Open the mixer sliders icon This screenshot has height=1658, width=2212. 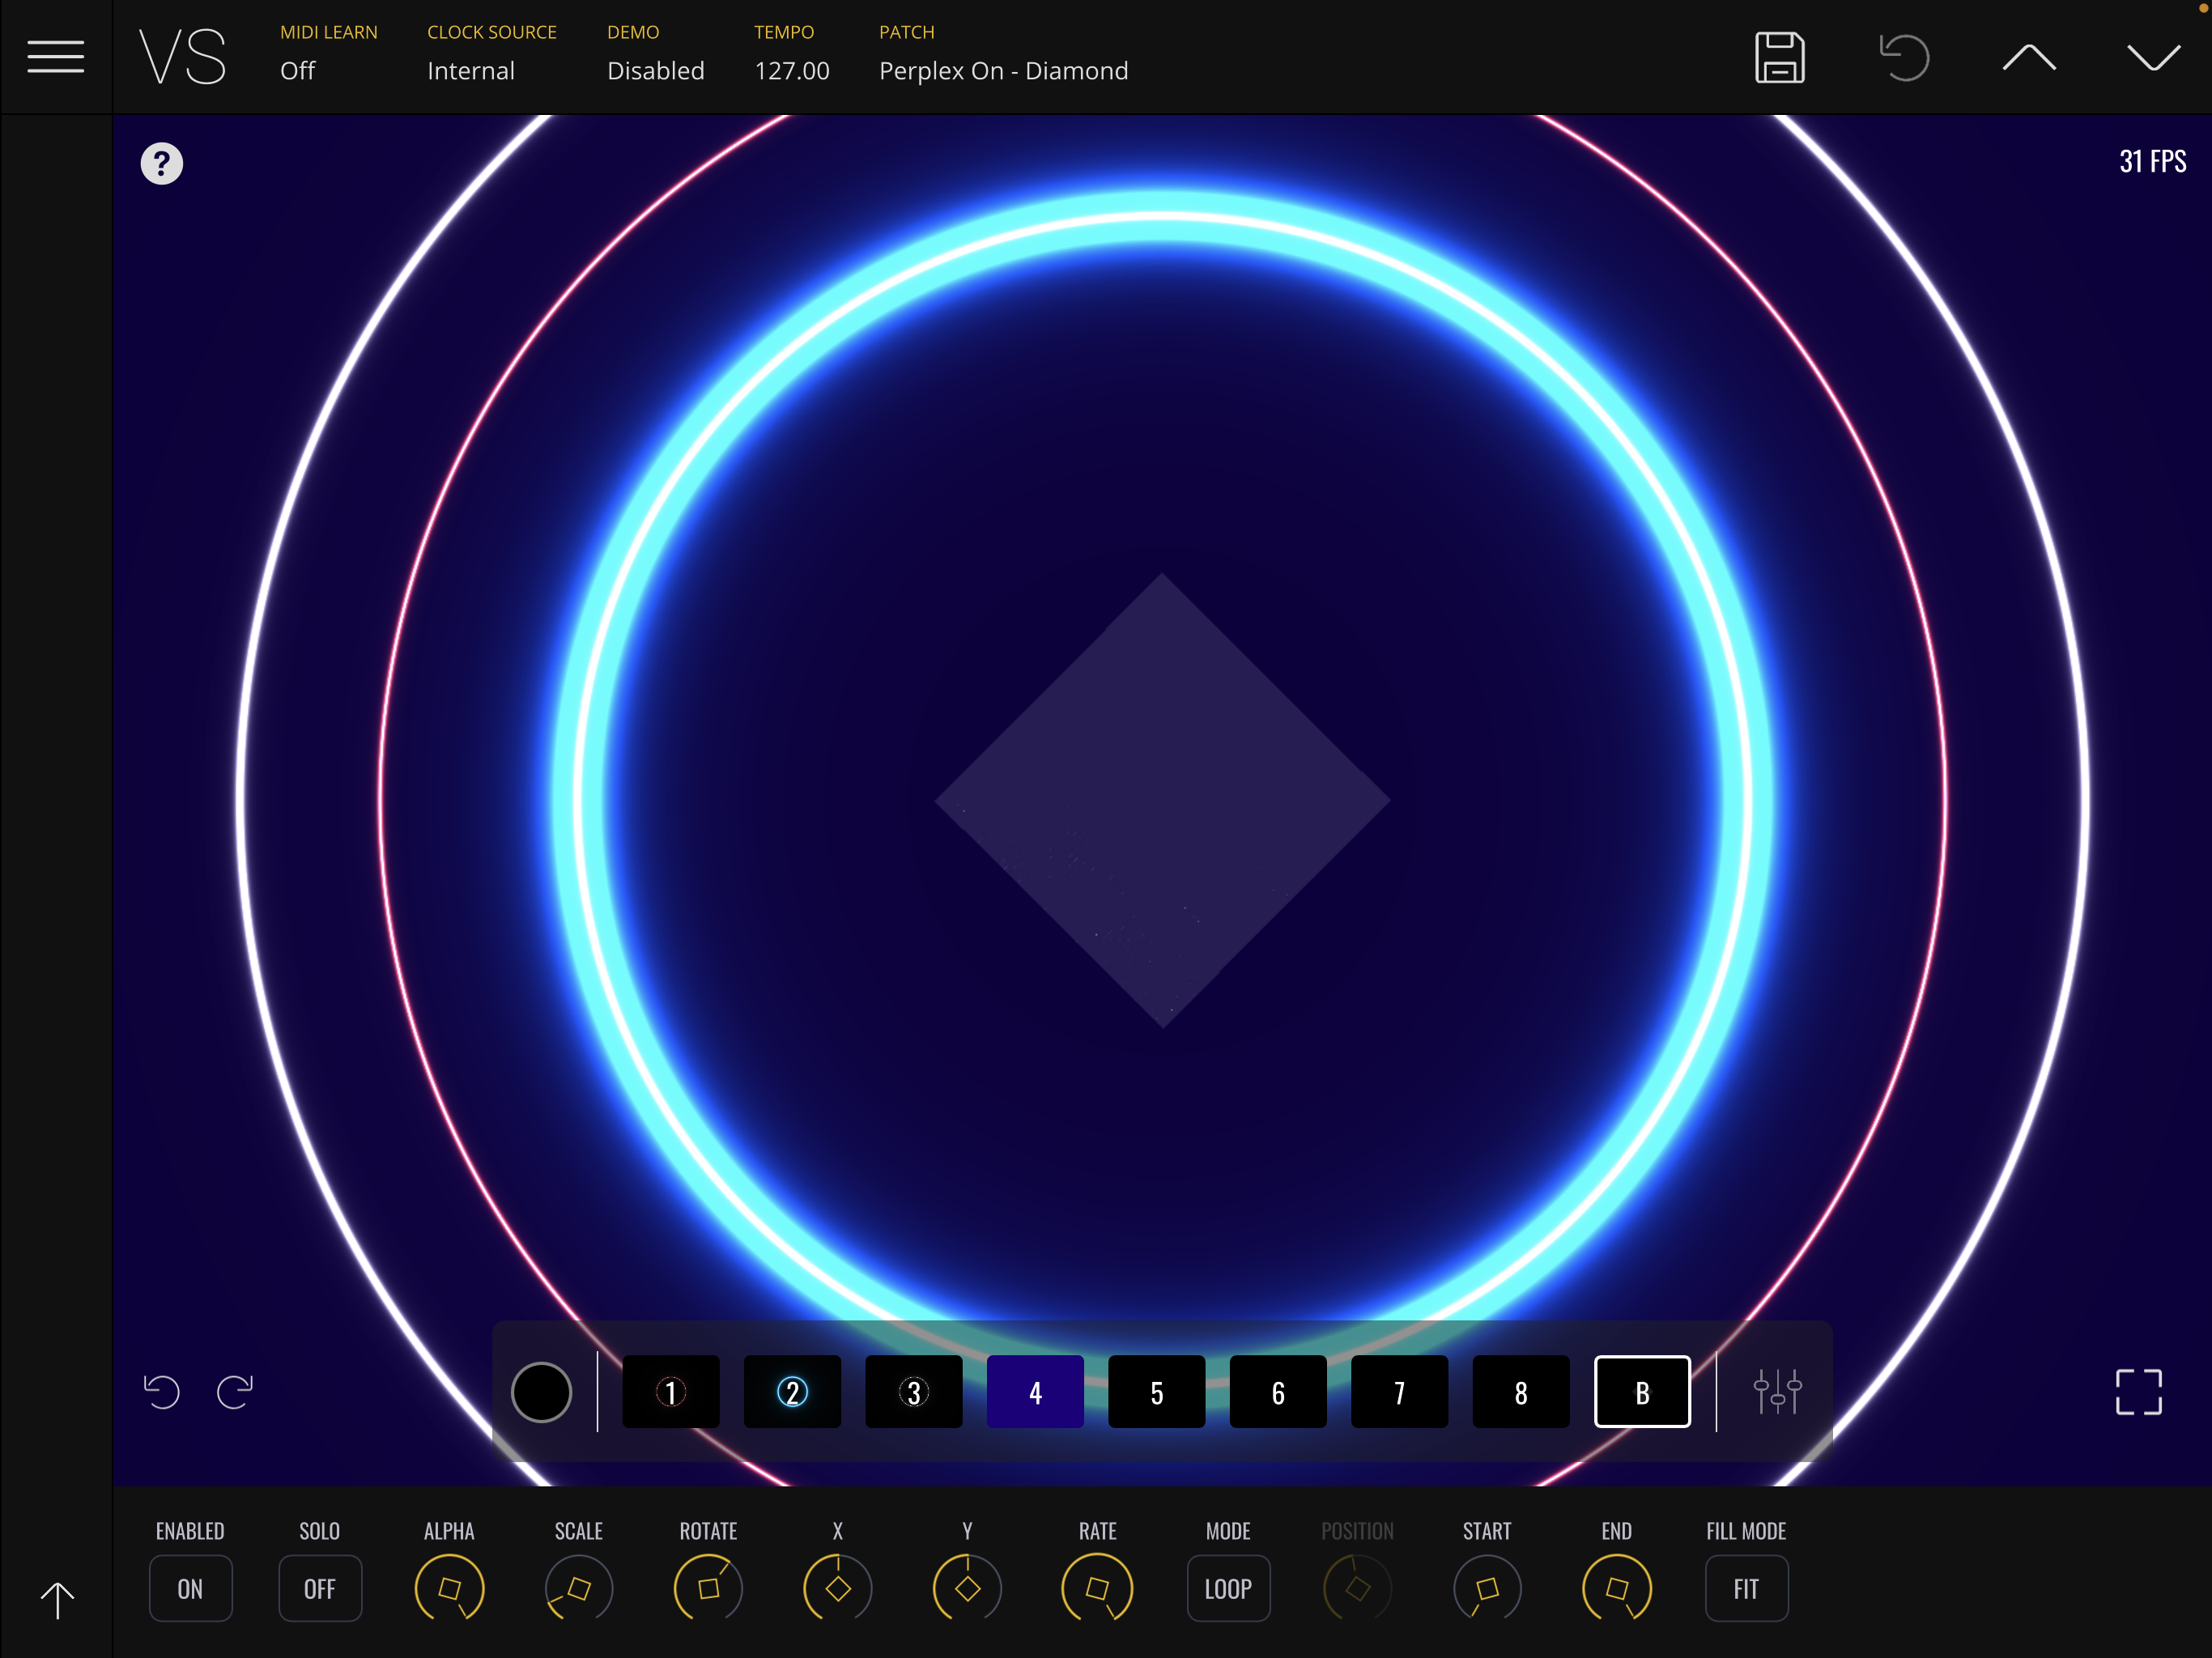click(x=1777, y=1391)
